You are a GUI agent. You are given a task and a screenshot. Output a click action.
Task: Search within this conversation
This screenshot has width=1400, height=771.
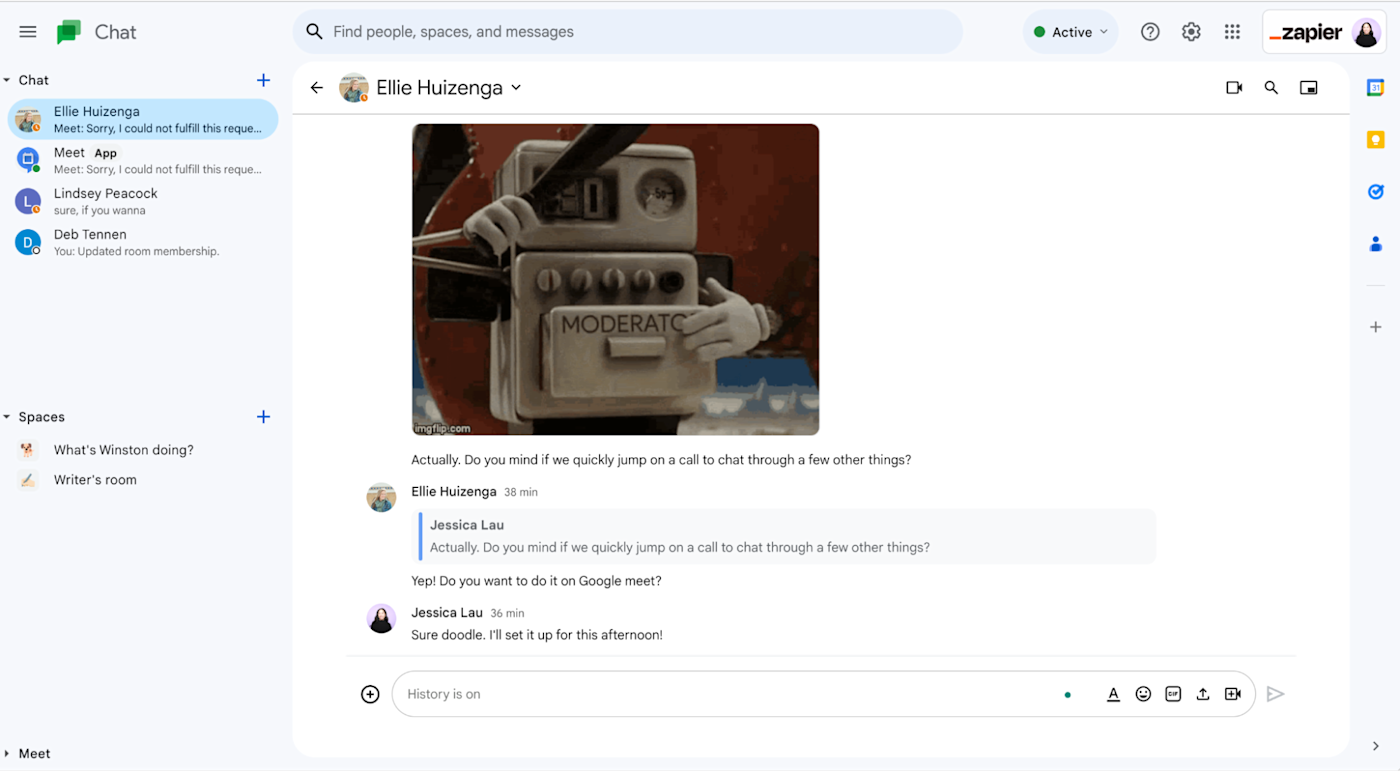coord(1271,88)
